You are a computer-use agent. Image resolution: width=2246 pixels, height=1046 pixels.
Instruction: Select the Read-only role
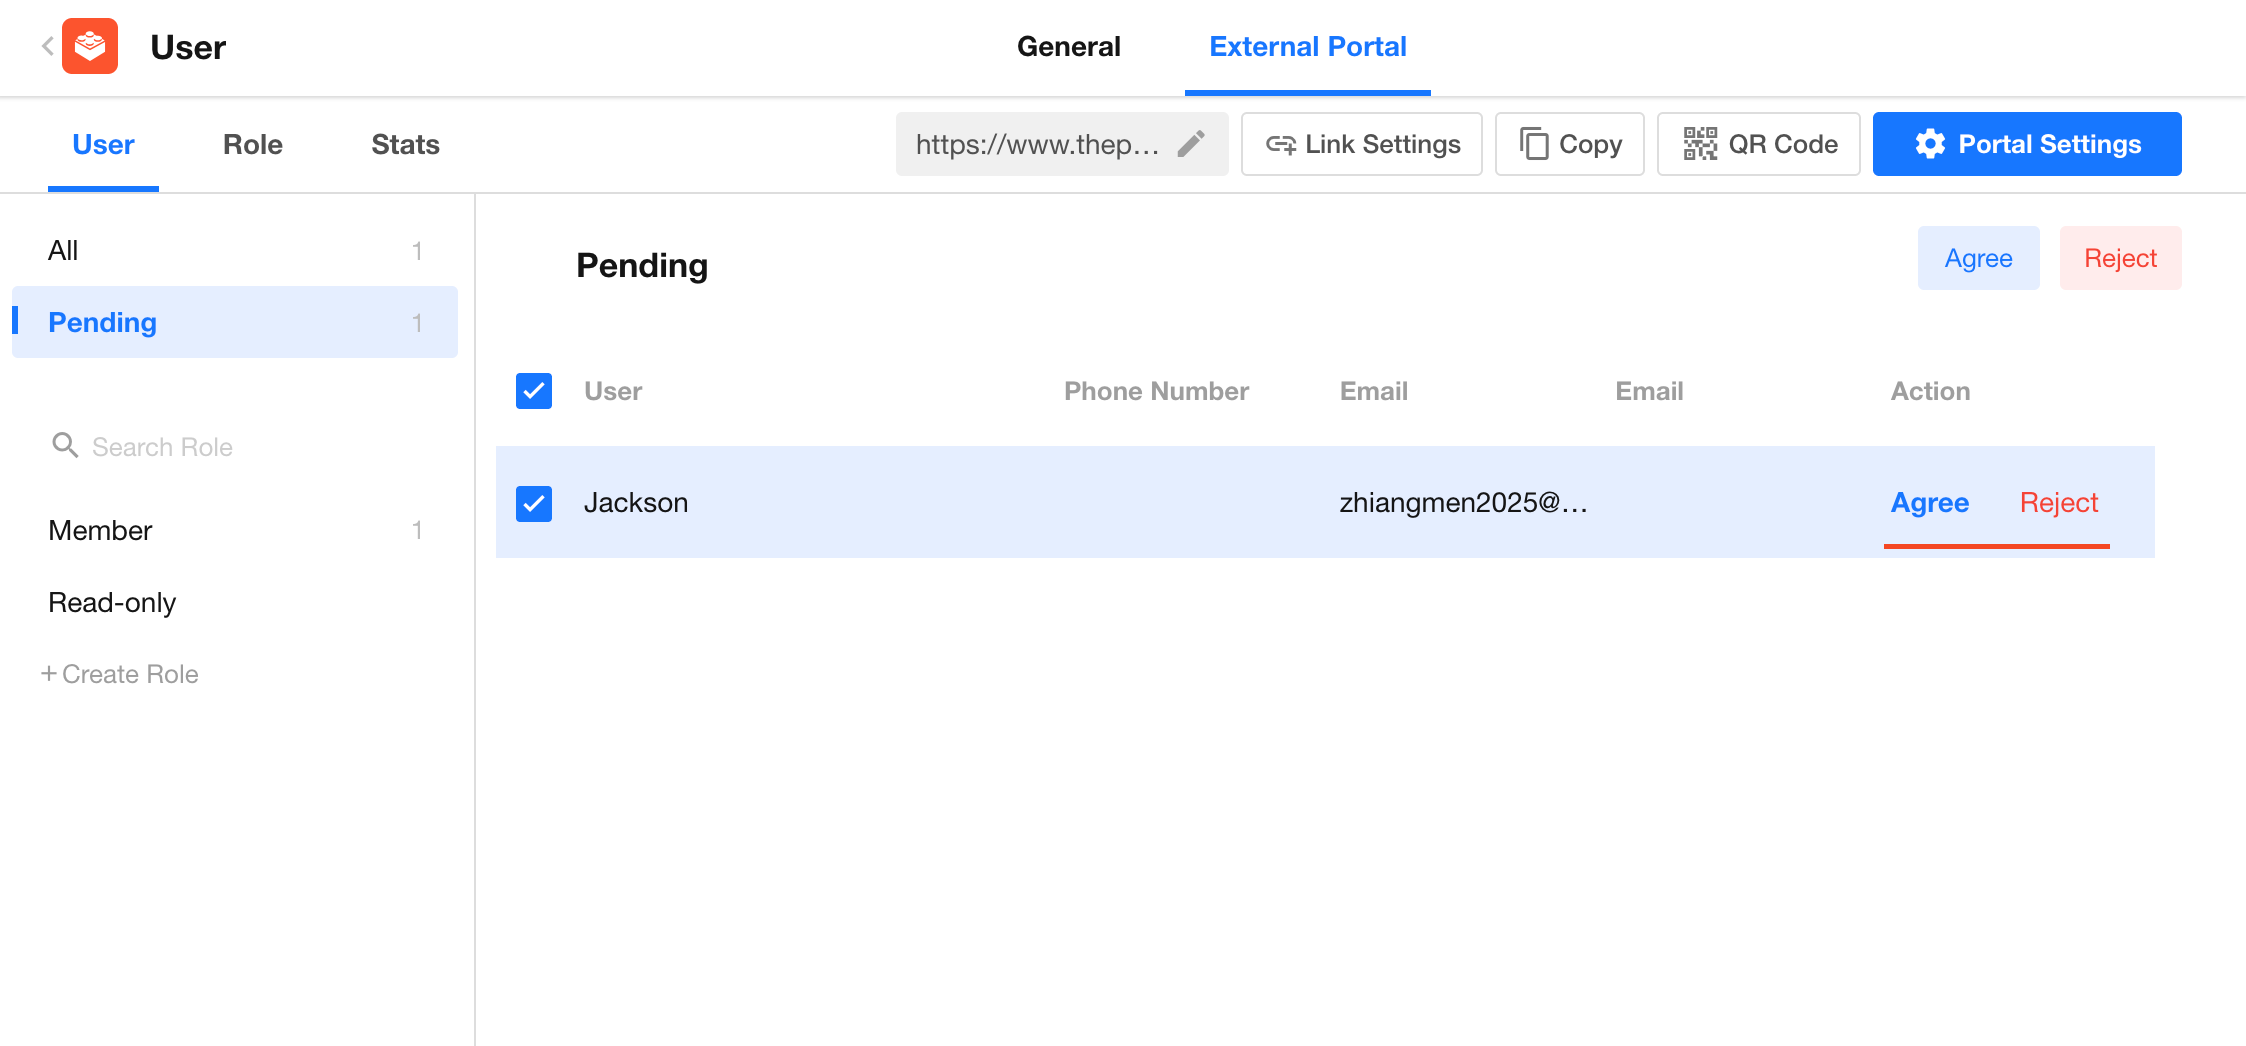tap(112, 603)
